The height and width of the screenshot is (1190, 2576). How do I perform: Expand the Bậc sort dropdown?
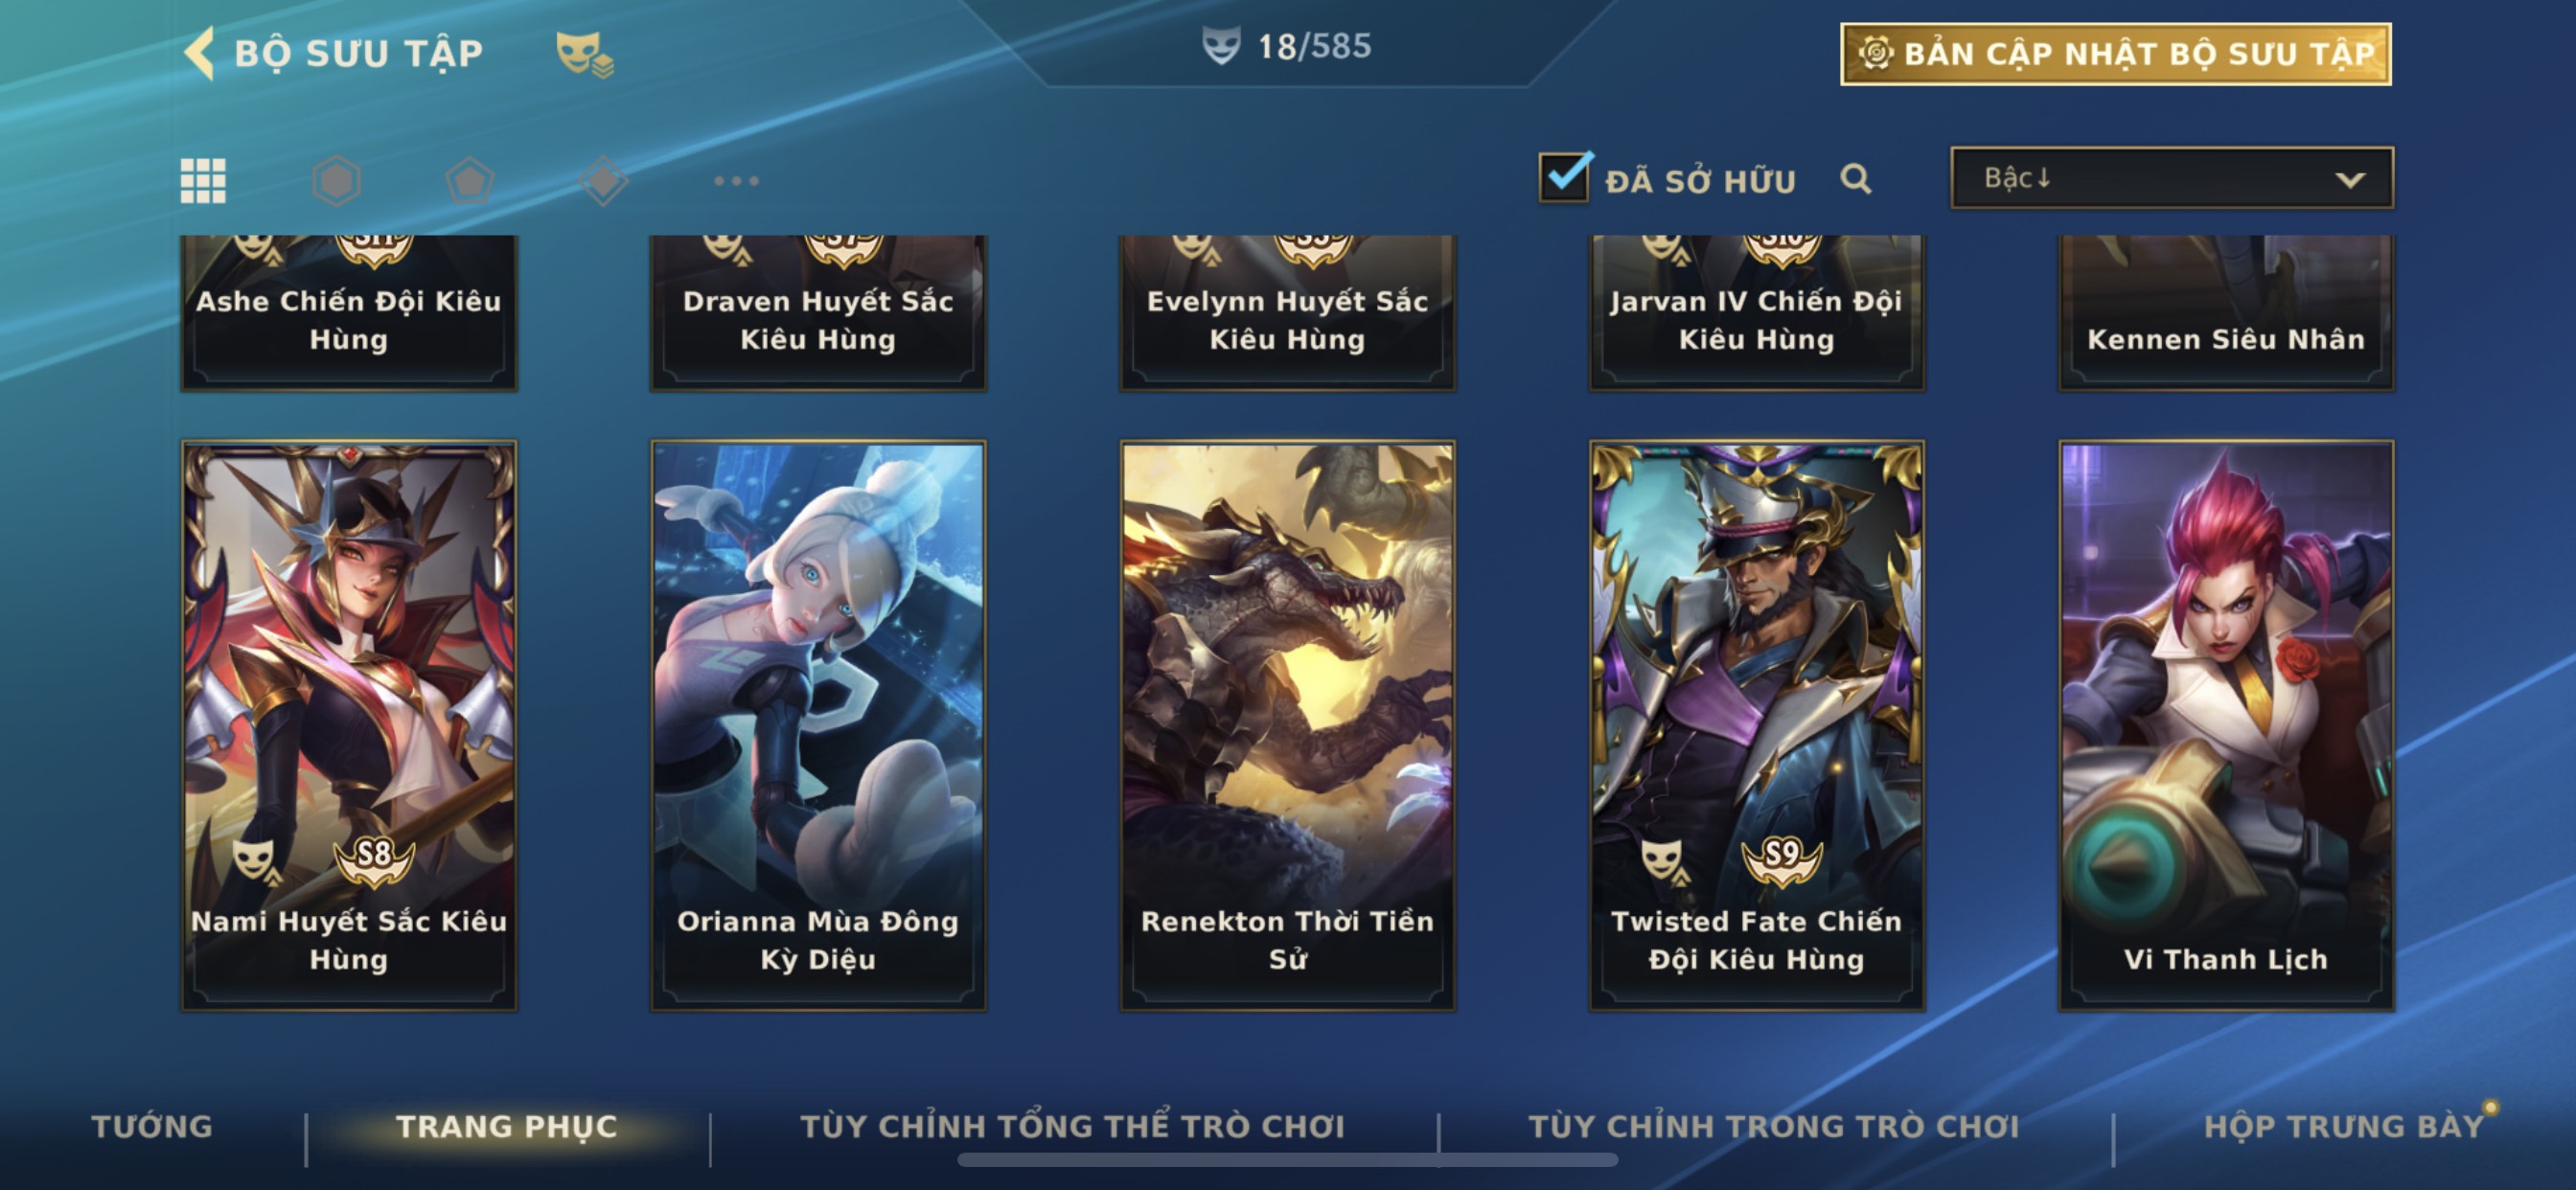point(2172,178)
